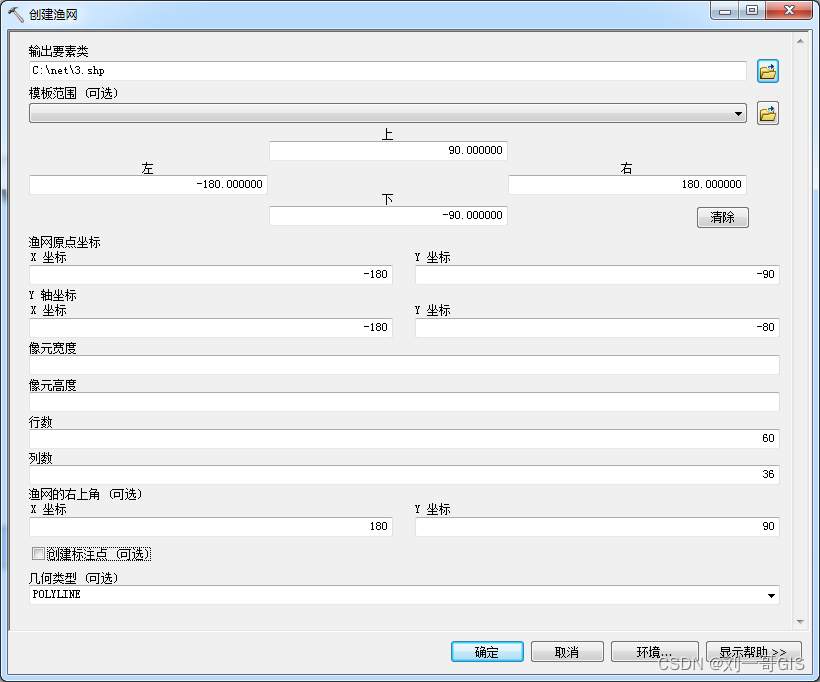Click the 下 extent field -90.000000
The height and width of the screenshot is (682, 820).
click(x=388, y=215)
